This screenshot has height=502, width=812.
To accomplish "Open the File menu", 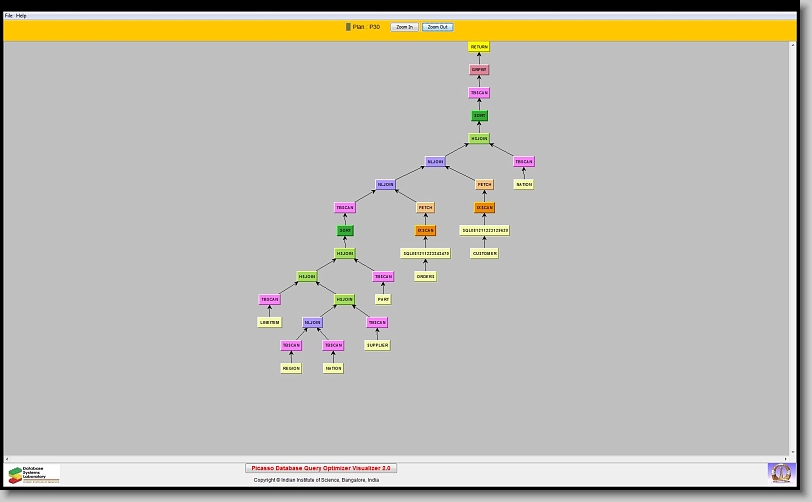I will (9, 16).
